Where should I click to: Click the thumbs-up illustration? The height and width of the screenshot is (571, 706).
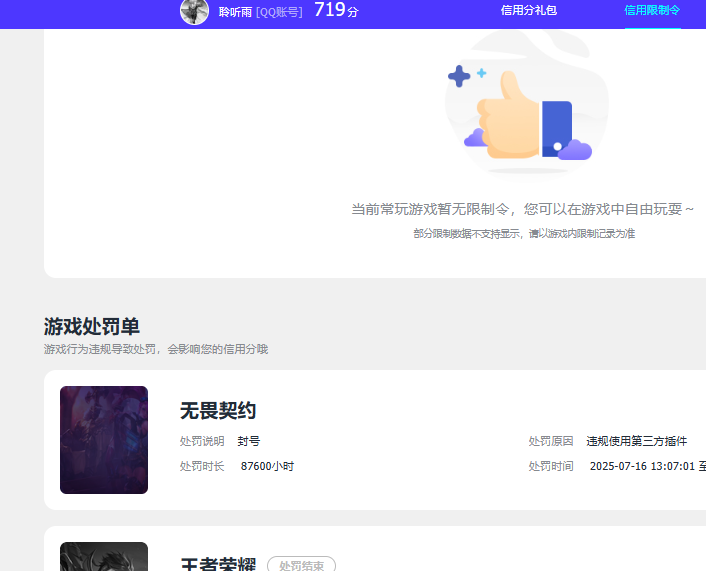pos(526,106)
